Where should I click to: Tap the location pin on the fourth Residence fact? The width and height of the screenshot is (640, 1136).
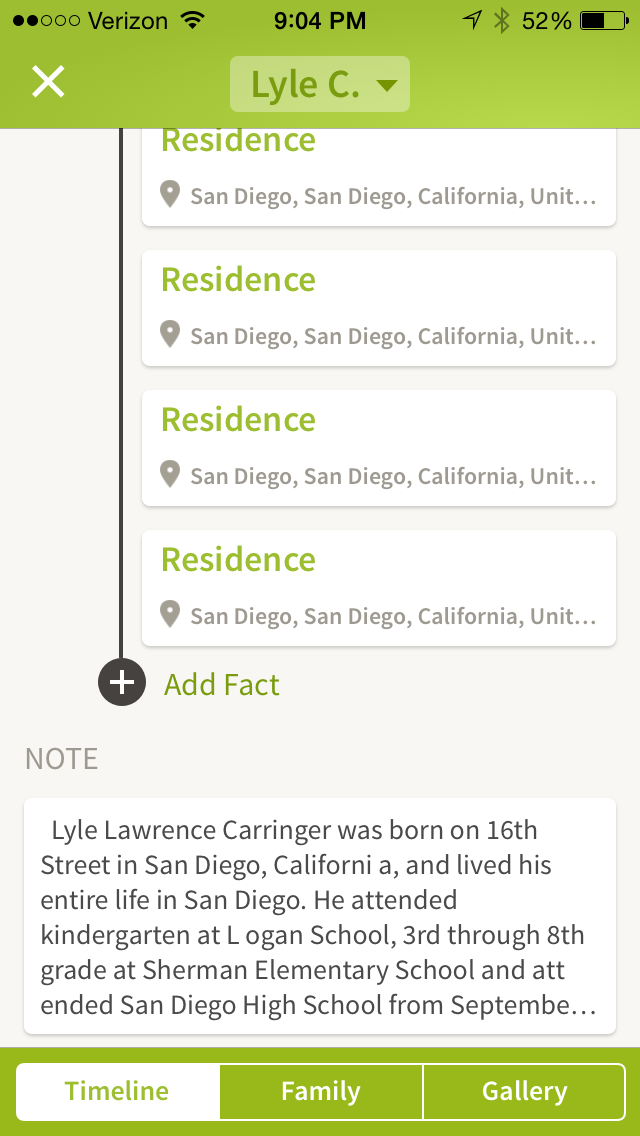[x=170, y=615]
